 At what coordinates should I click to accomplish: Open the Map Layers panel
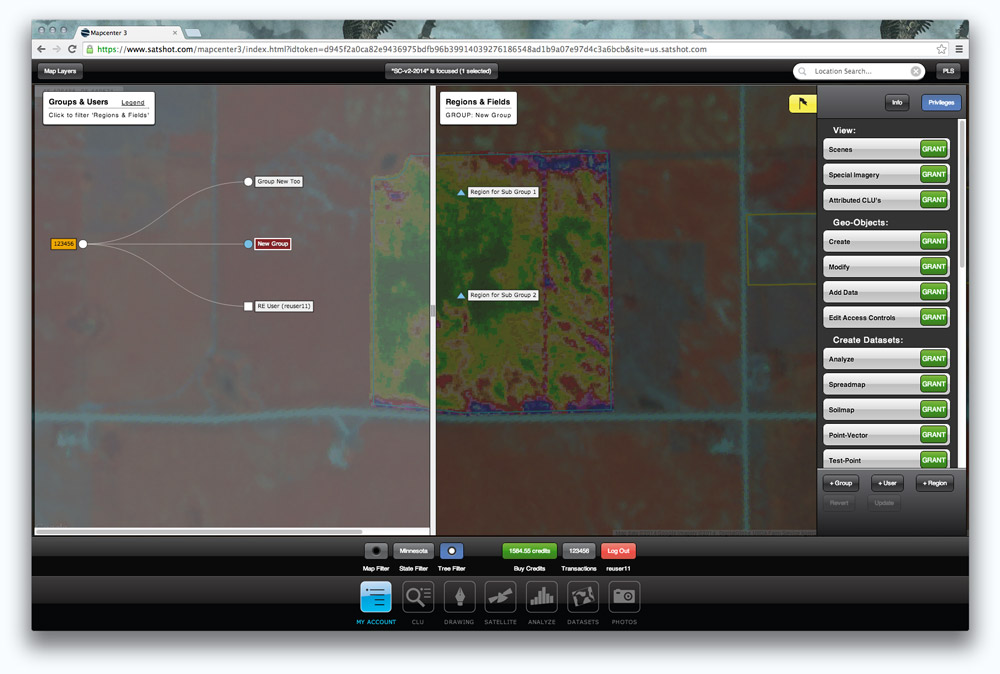[x=60, y=71]
